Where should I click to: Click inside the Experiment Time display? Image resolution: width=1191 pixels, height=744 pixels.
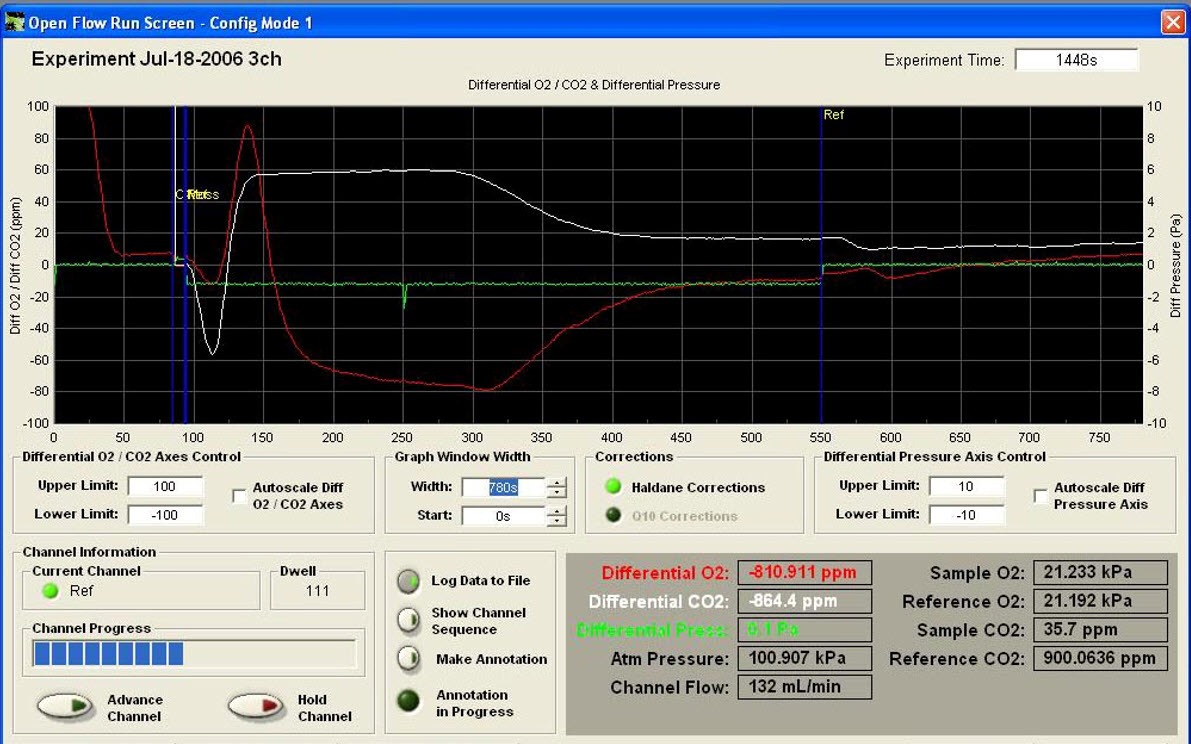[x=1079, y=59]
